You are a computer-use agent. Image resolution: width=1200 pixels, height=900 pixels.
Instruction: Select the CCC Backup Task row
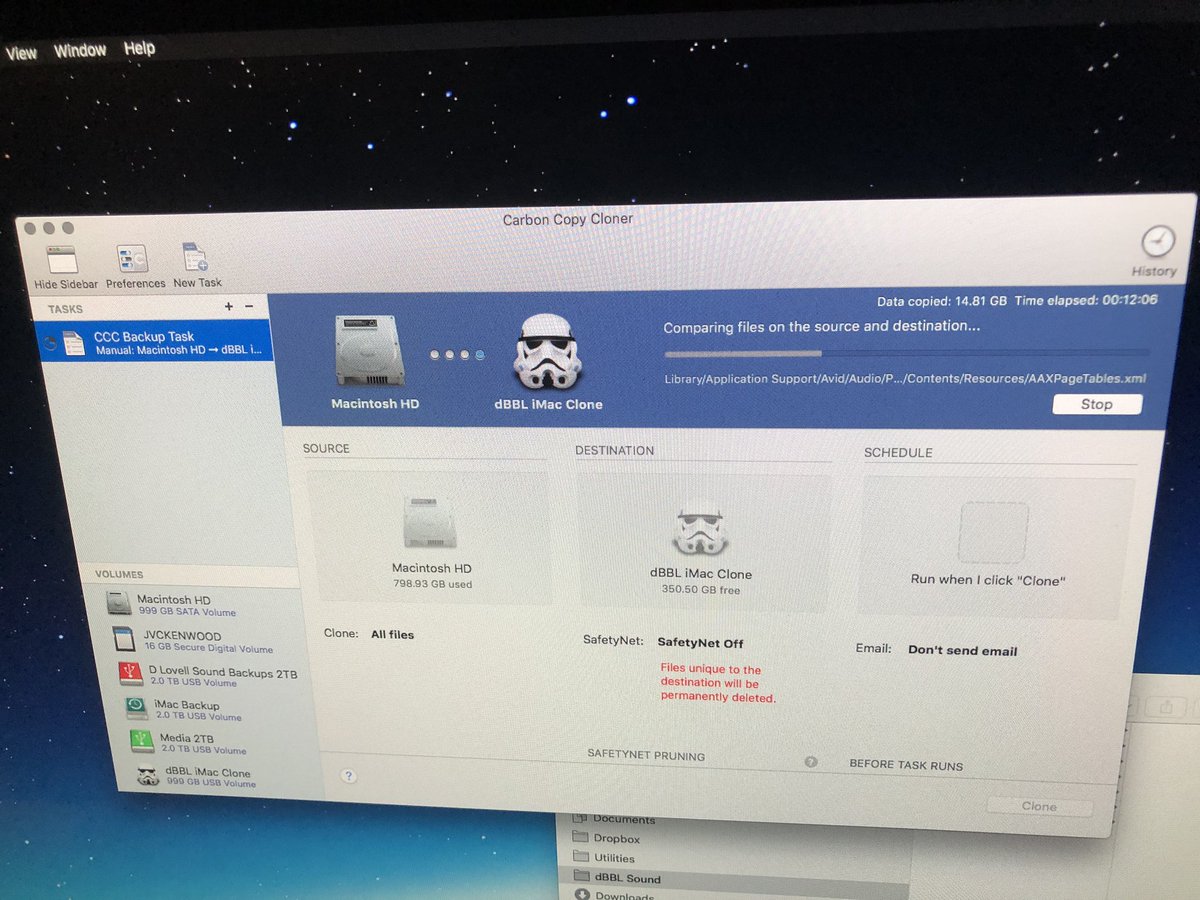[x=153, y=342]
